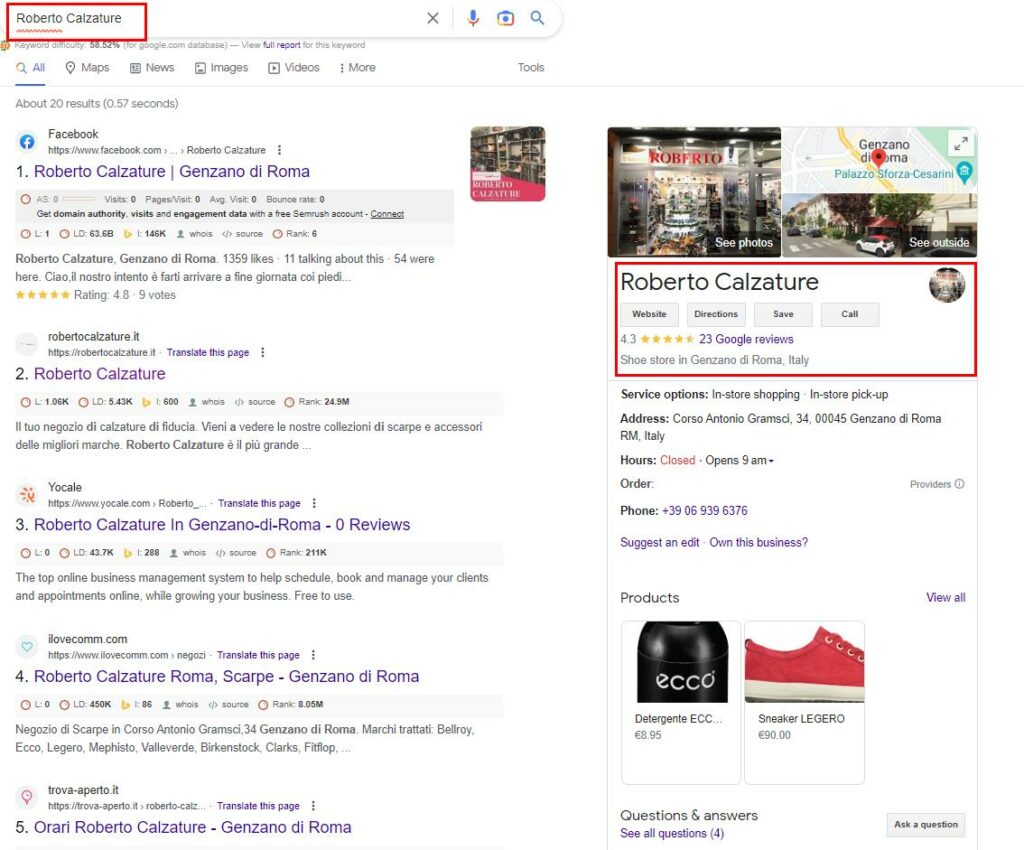Open Roberto Calzature | Genzano di Roma Facebook result

pyautogui.click(x=172, y=171)
